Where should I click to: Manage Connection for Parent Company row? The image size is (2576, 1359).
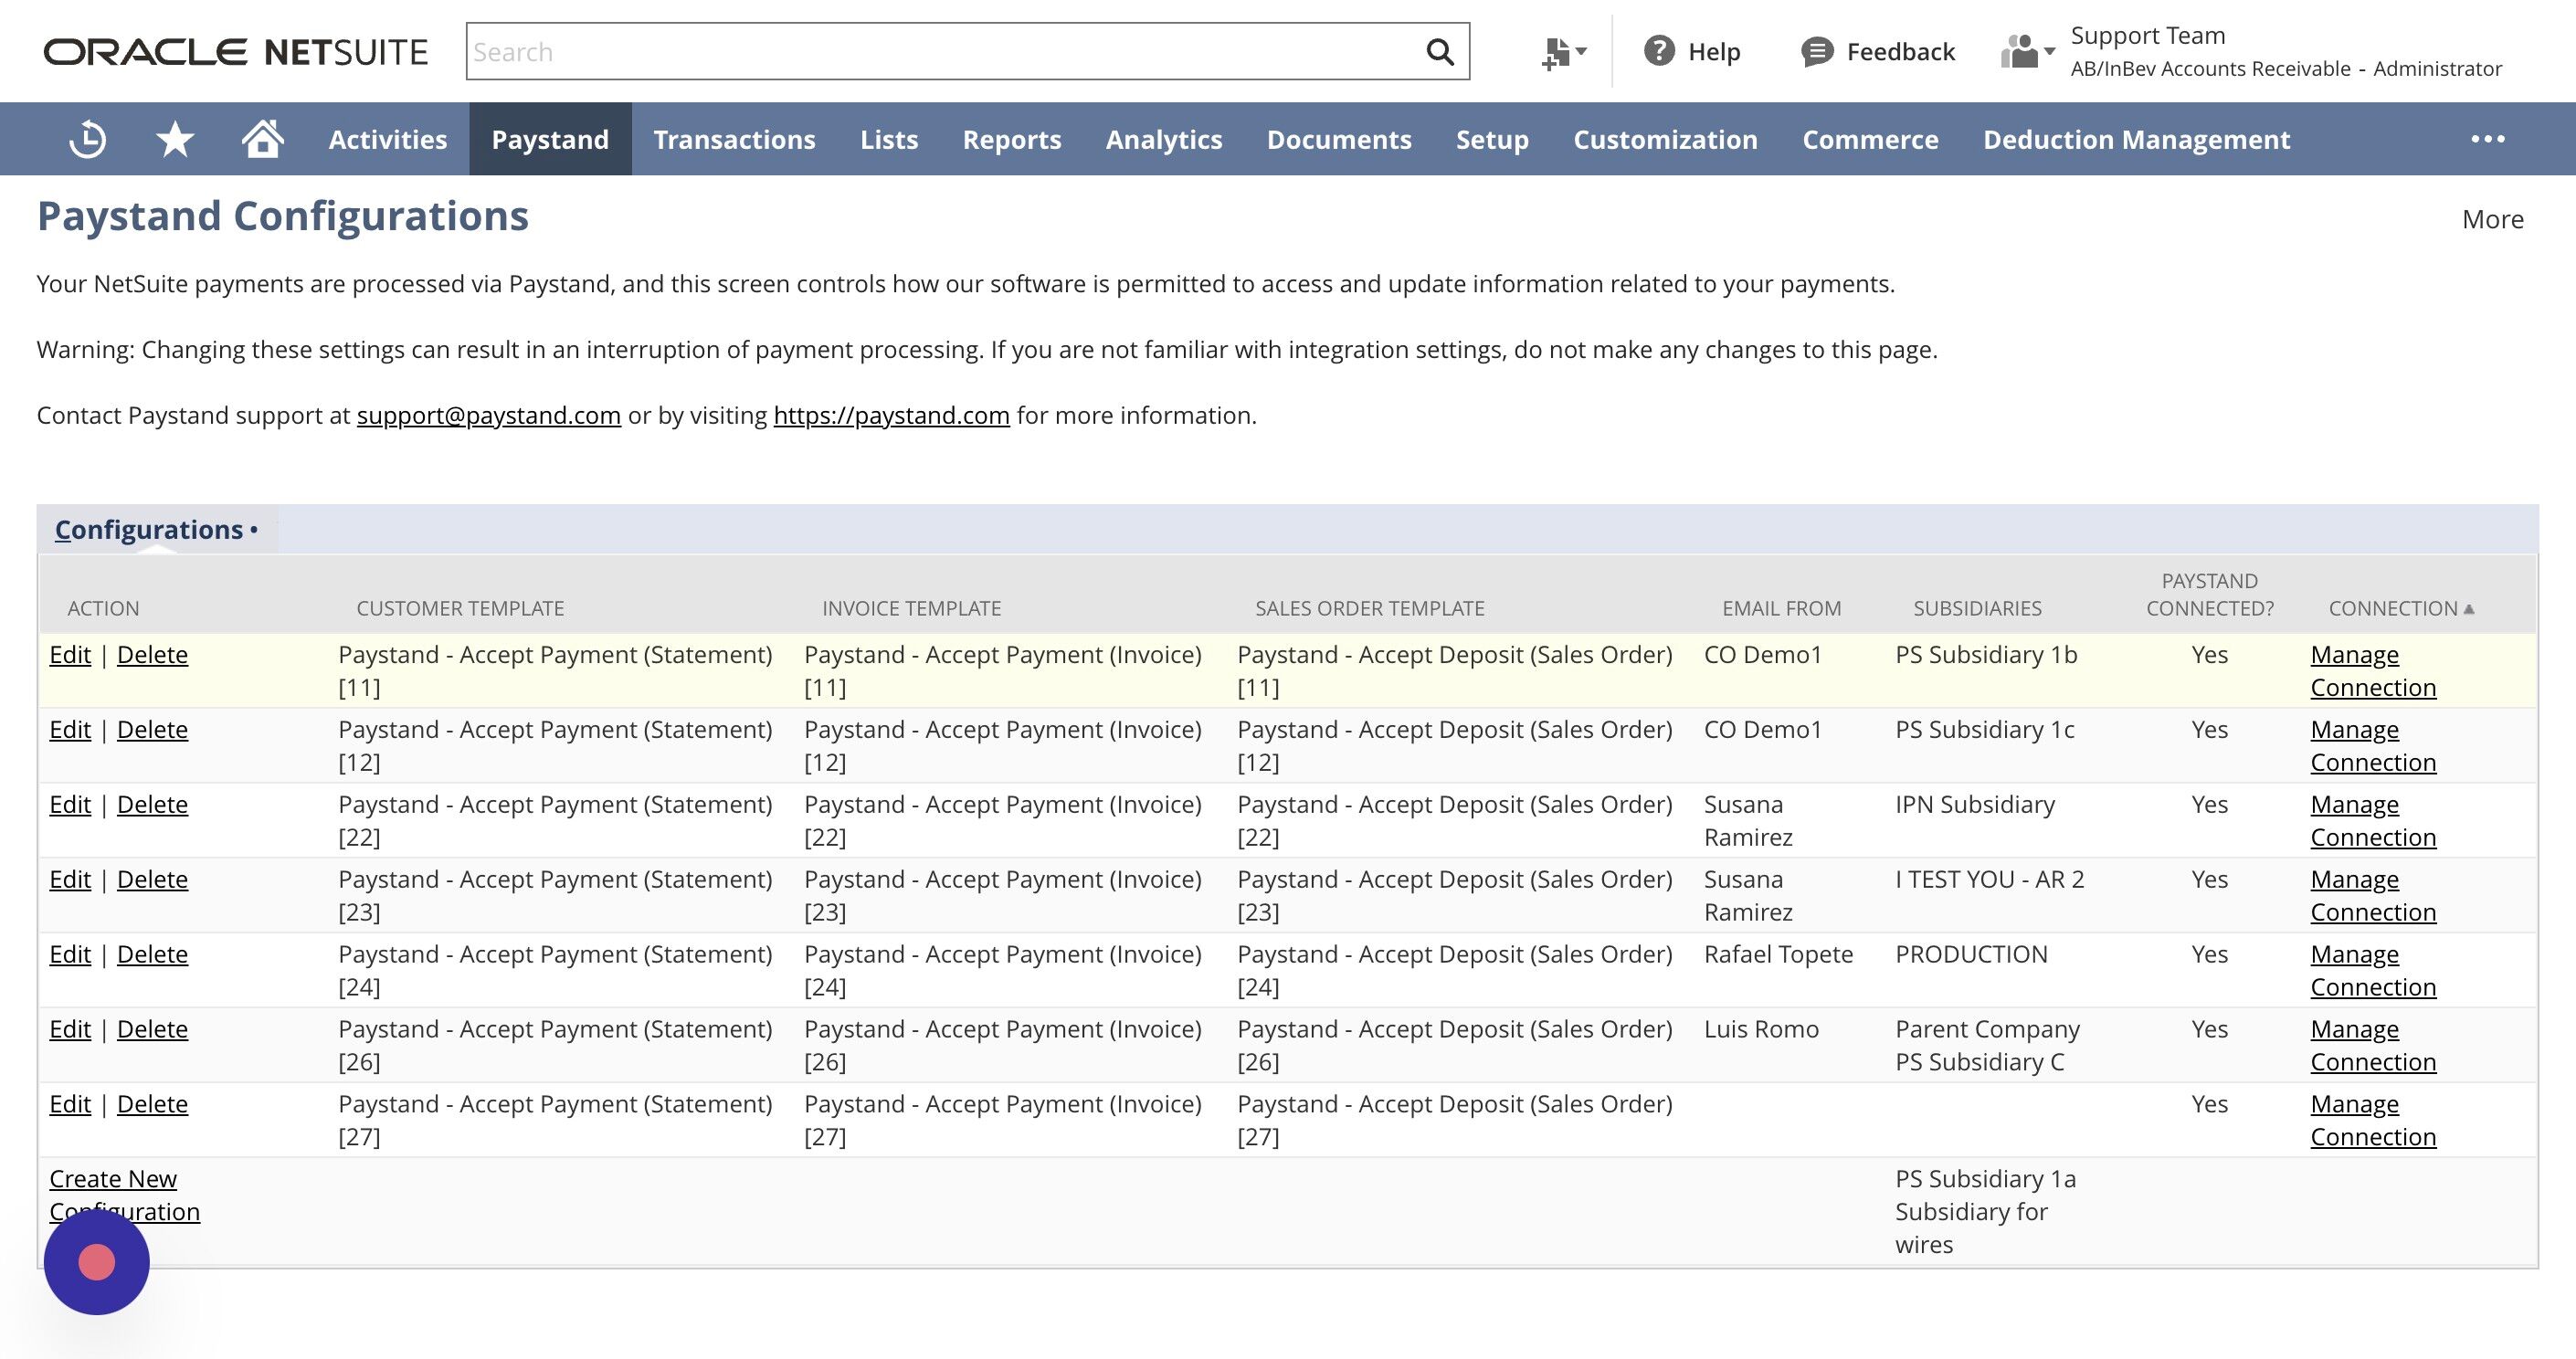coord(2373,1046)
